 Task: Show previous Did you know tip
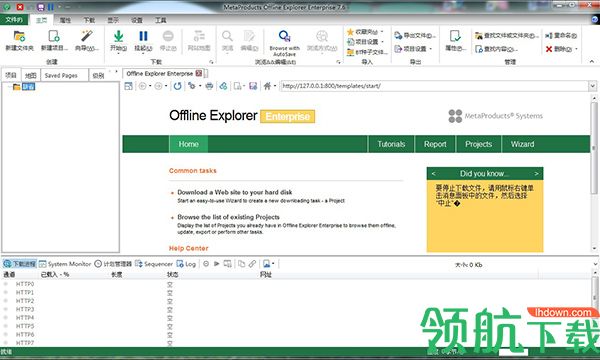pyautogui.click(x=433, y=174)
